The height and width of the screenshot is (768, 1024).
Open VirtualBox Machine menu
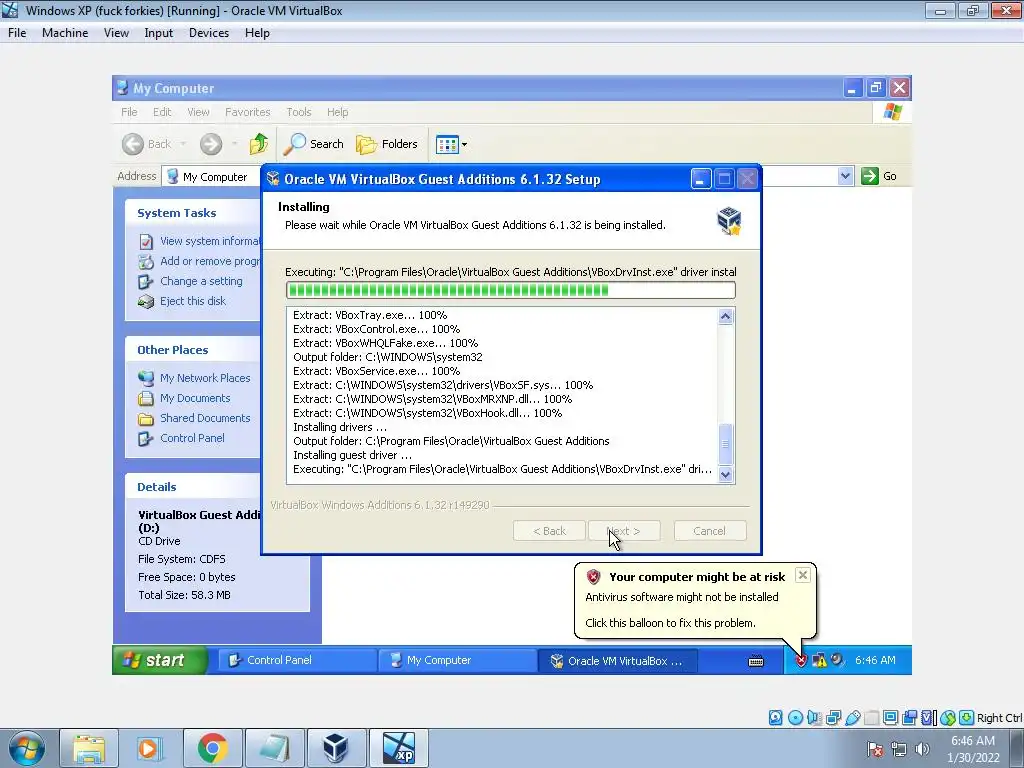pos(65,33)
